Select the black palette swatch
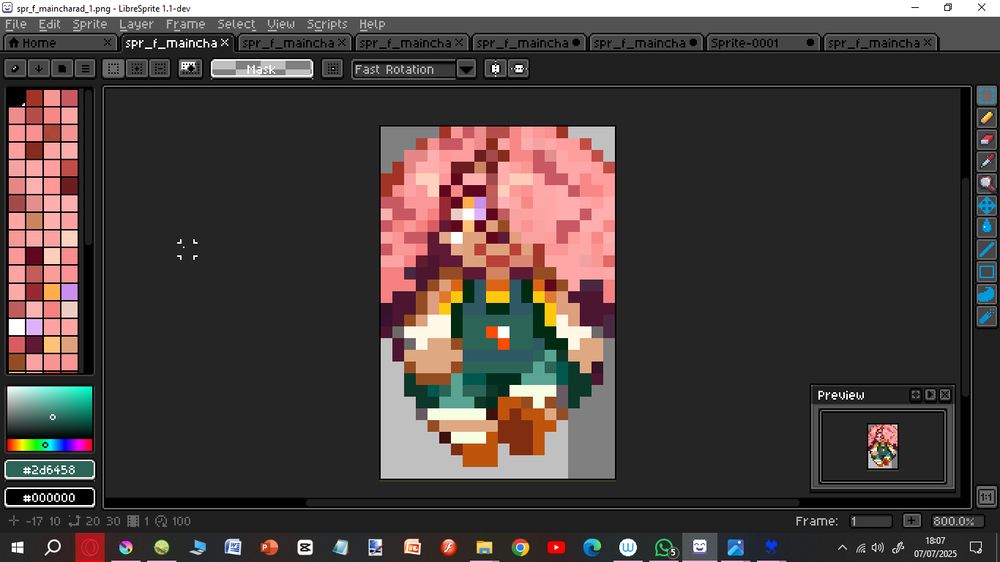Screen dimensions: 1000x562 [16, 97]
